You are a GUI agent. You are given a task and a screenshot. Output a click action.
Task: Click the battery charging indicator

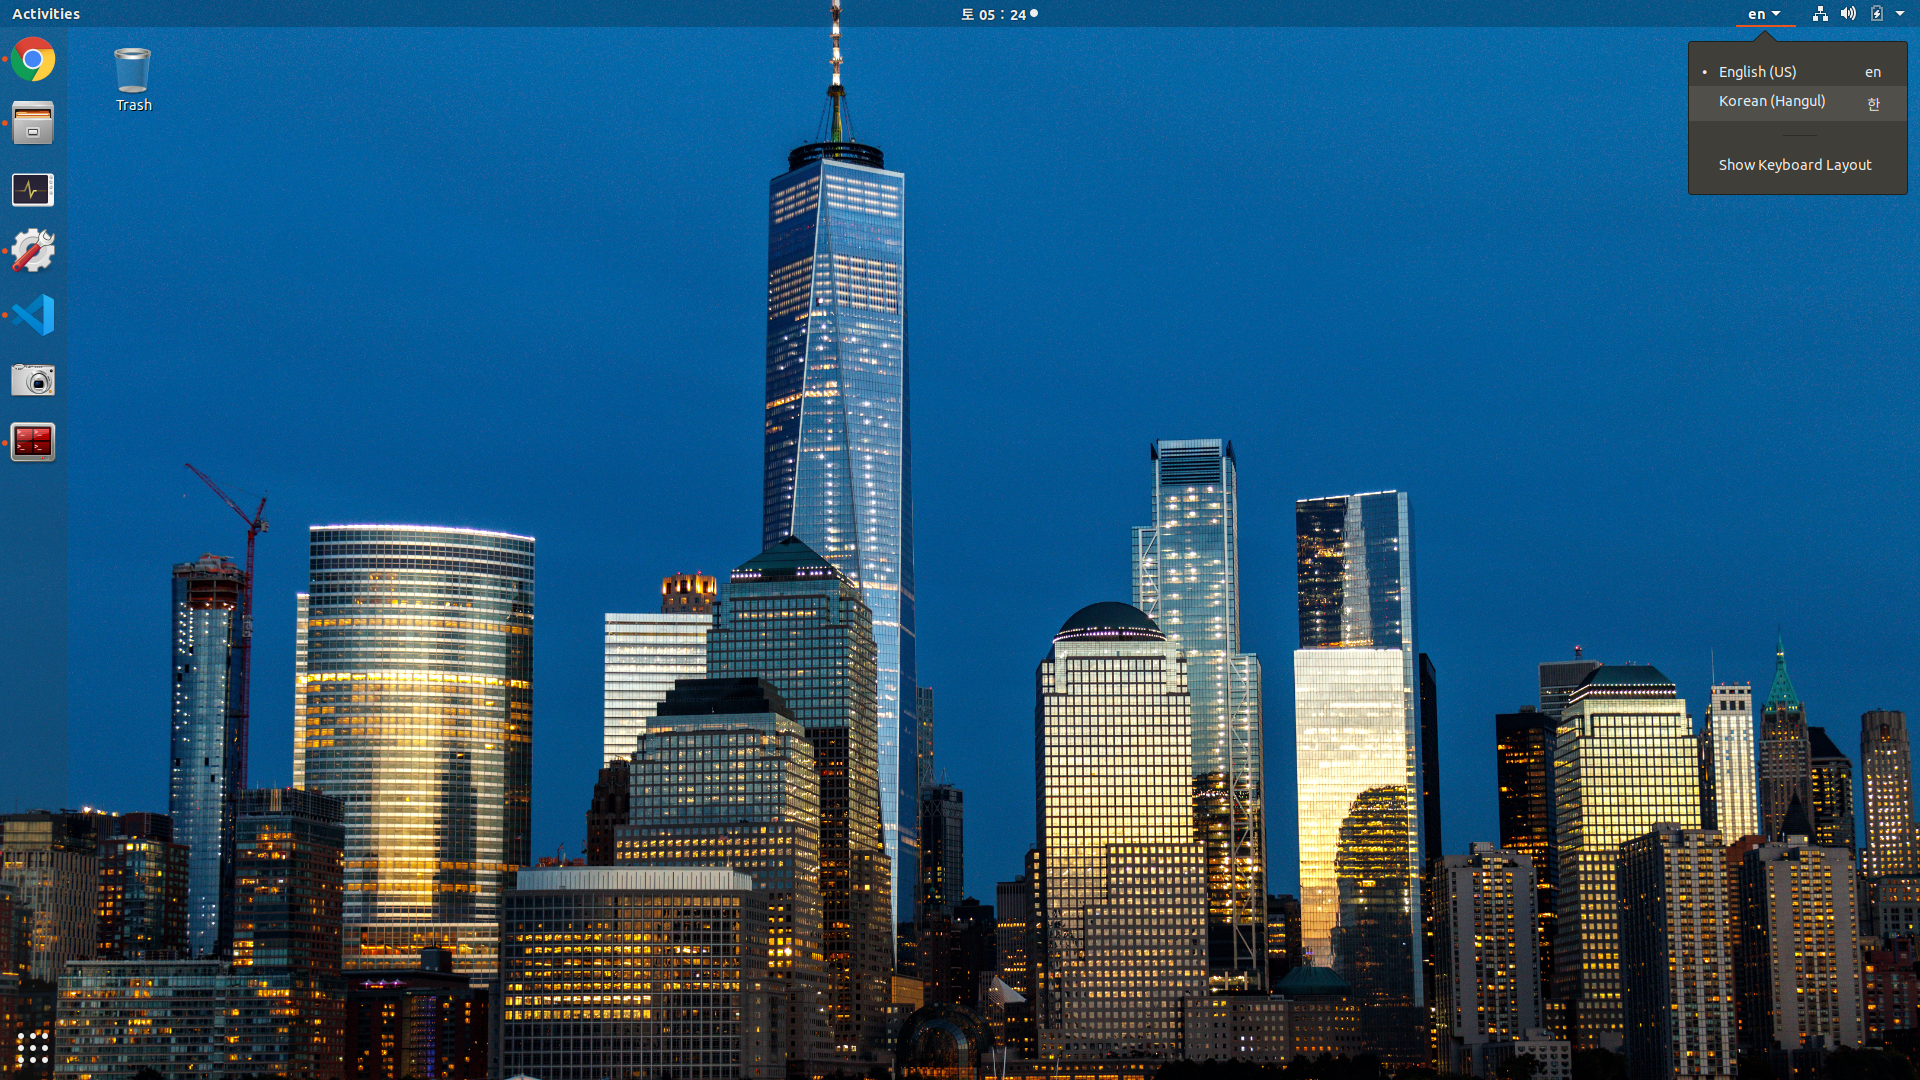tap(1877, 14)
